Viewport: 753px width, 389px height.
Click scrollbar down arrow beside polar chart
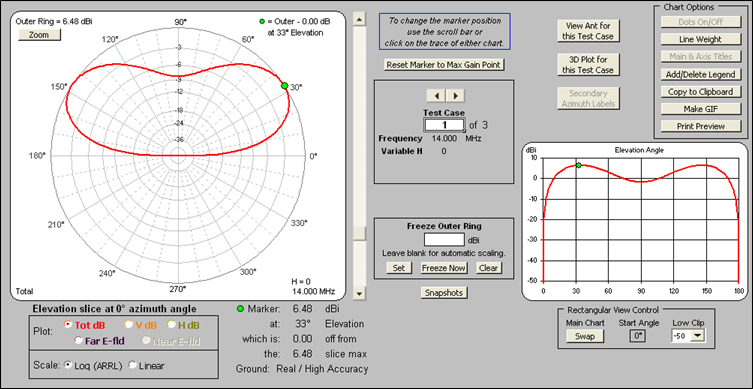pyautogui.click(x=358, y=293)
